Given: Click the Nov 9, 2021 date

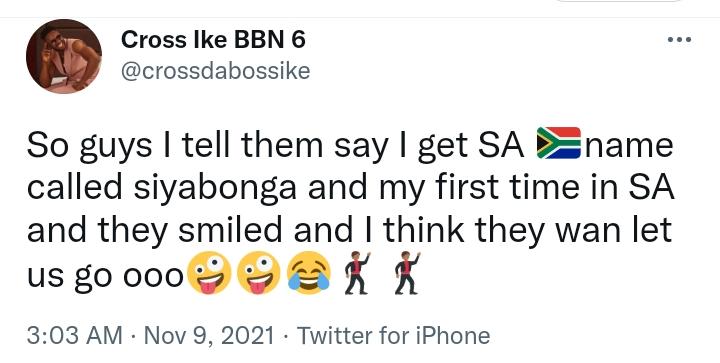Looking at the screenshot, I should 209,335.
